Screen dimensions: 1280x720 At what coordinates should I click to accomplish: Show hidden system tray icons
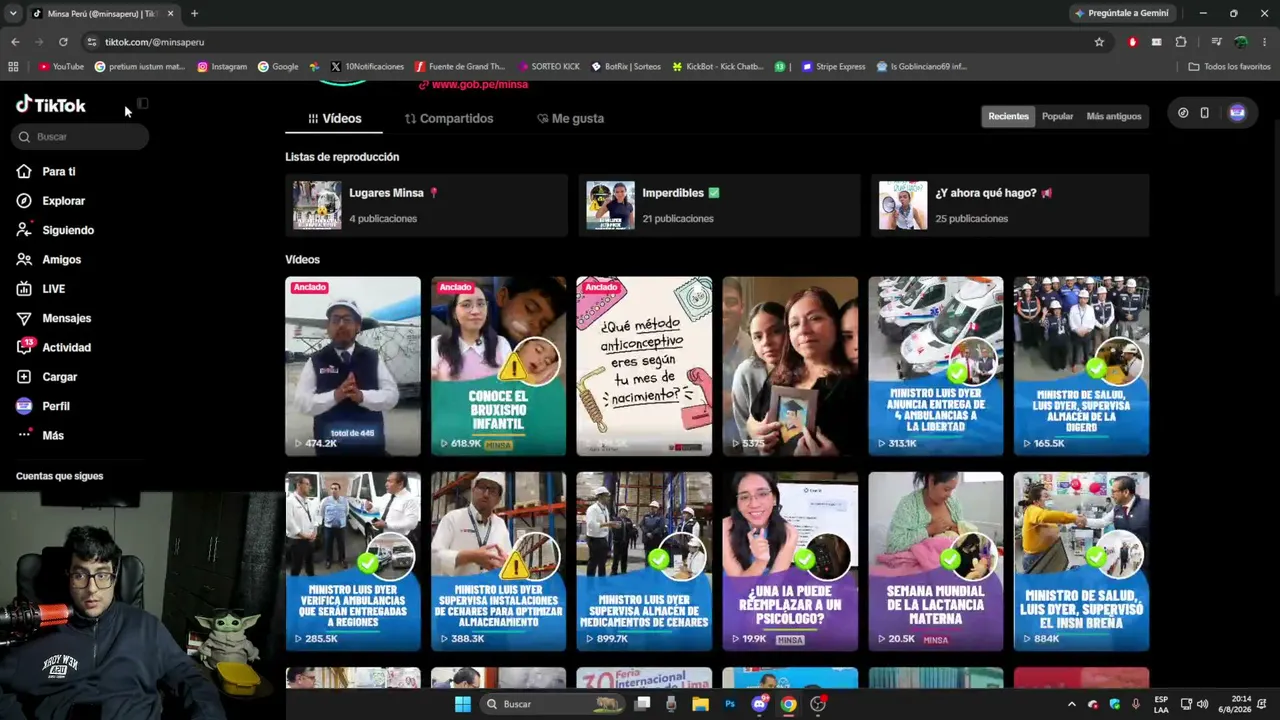click(1072, 704)
